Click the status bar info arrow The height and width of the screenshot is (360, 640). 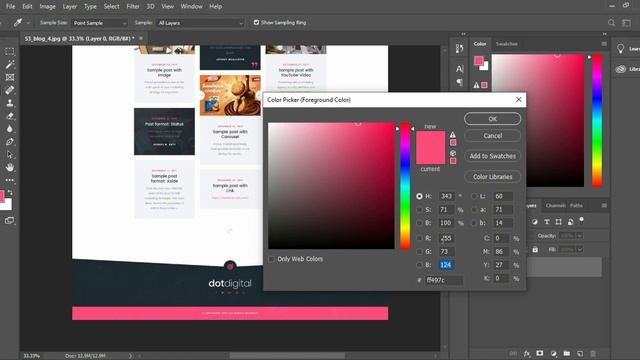coord(130,356)
